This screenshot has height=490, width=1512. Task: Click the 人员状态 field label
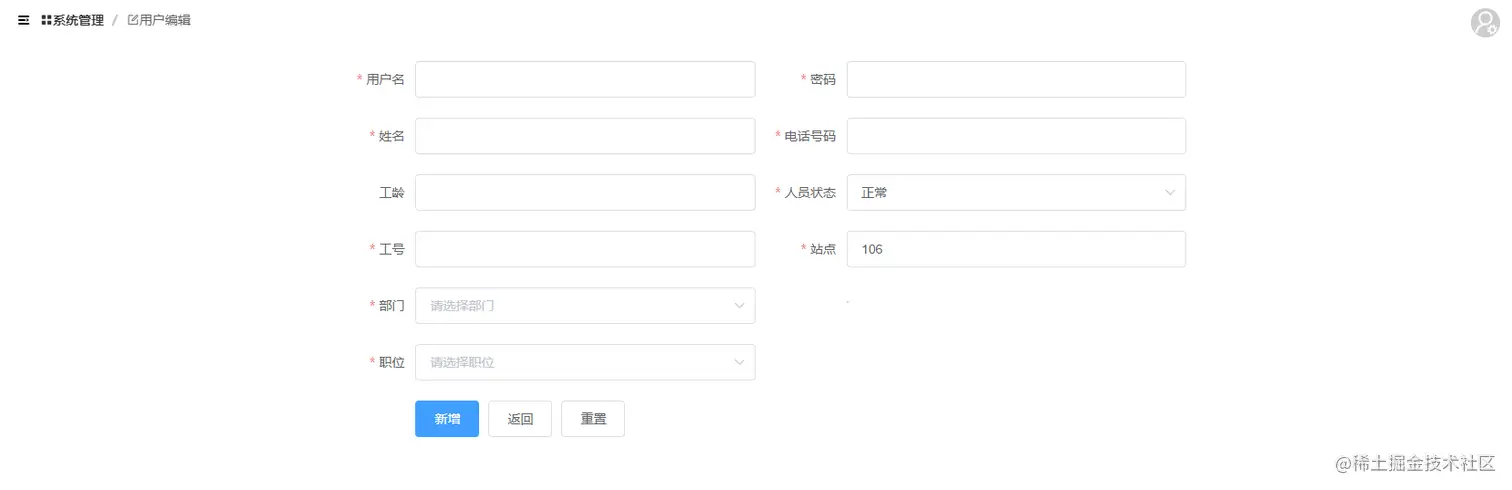click(x=810, y=193)
